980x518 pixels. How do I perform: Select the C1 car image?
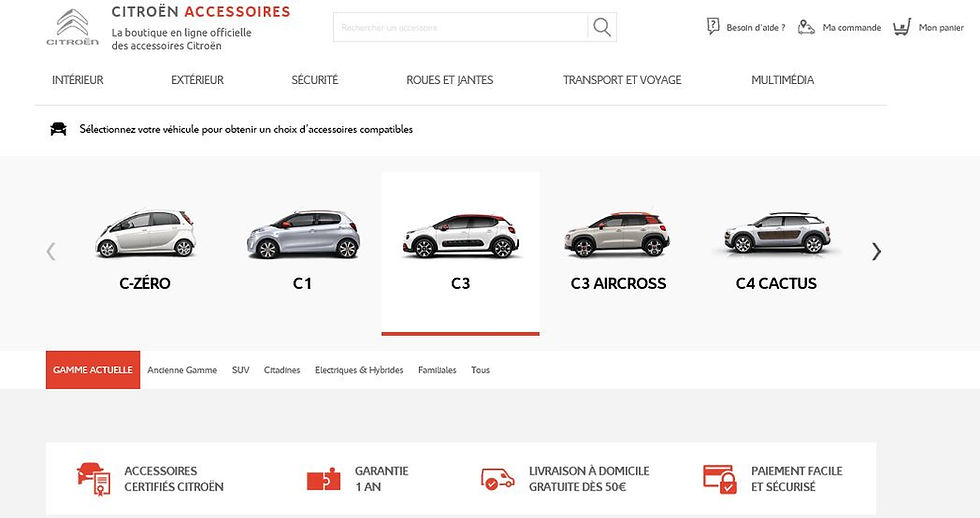point(303,234)
